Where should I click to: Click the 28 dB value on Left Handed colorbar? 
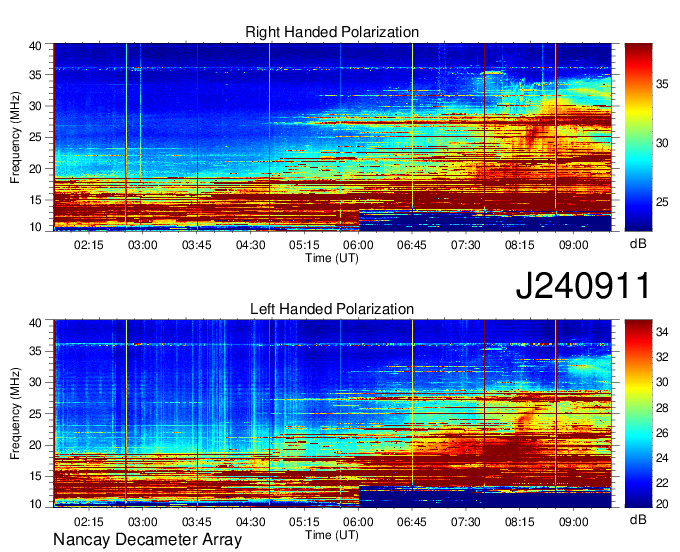662,408
